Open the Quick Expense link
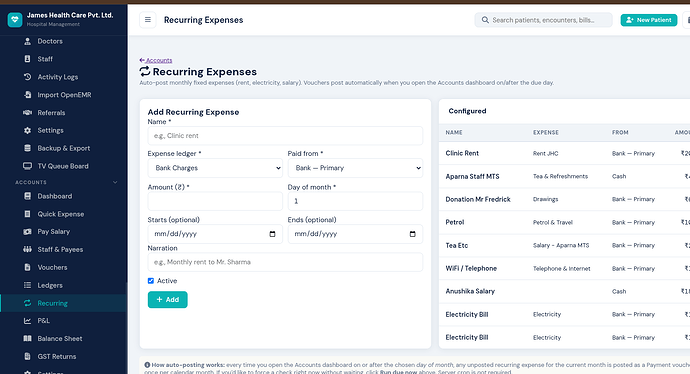Viewport: 690px width, 374px height. tap(61, 214)
